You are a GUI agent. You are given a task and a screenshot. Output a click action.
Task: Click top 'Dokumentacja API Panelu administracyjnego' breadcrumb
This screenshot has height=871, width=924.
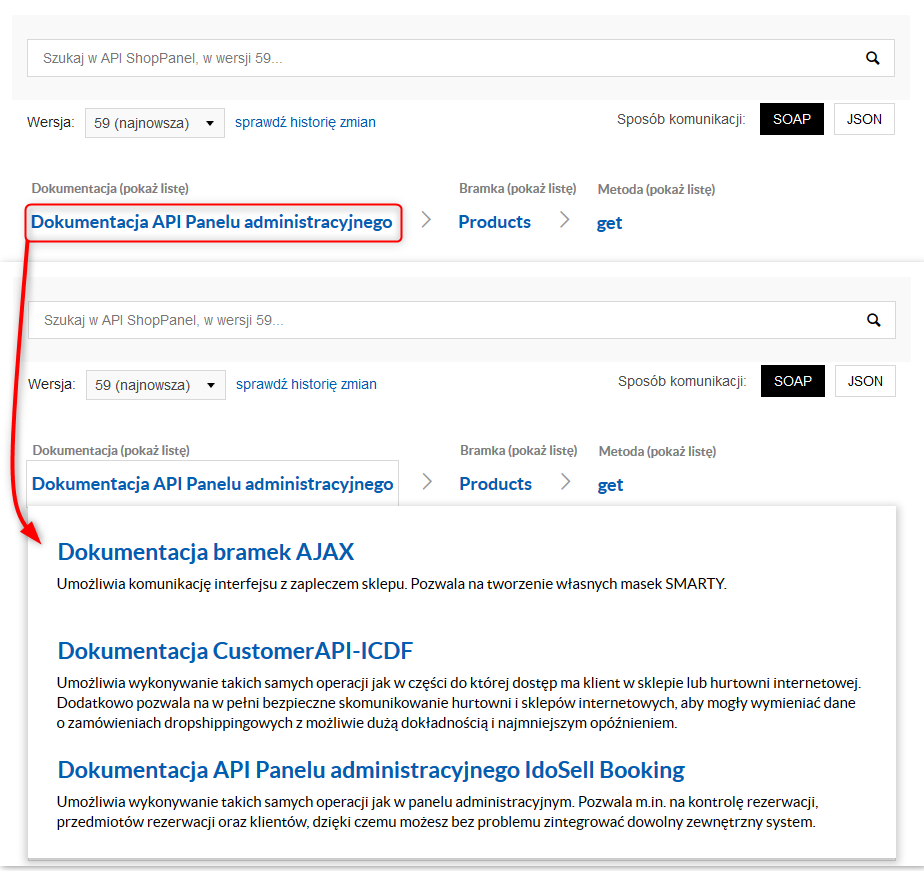[x=212, y=222]
